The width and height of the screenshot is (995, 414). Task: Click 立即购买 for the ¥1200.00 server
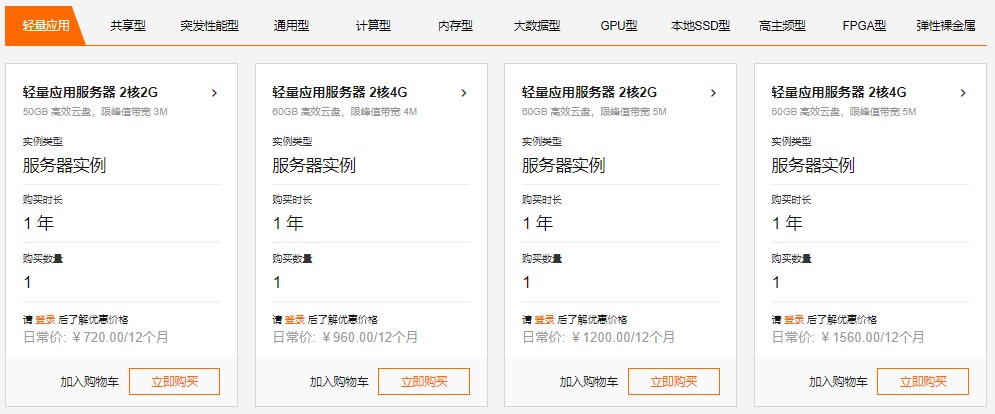point(674,382)
